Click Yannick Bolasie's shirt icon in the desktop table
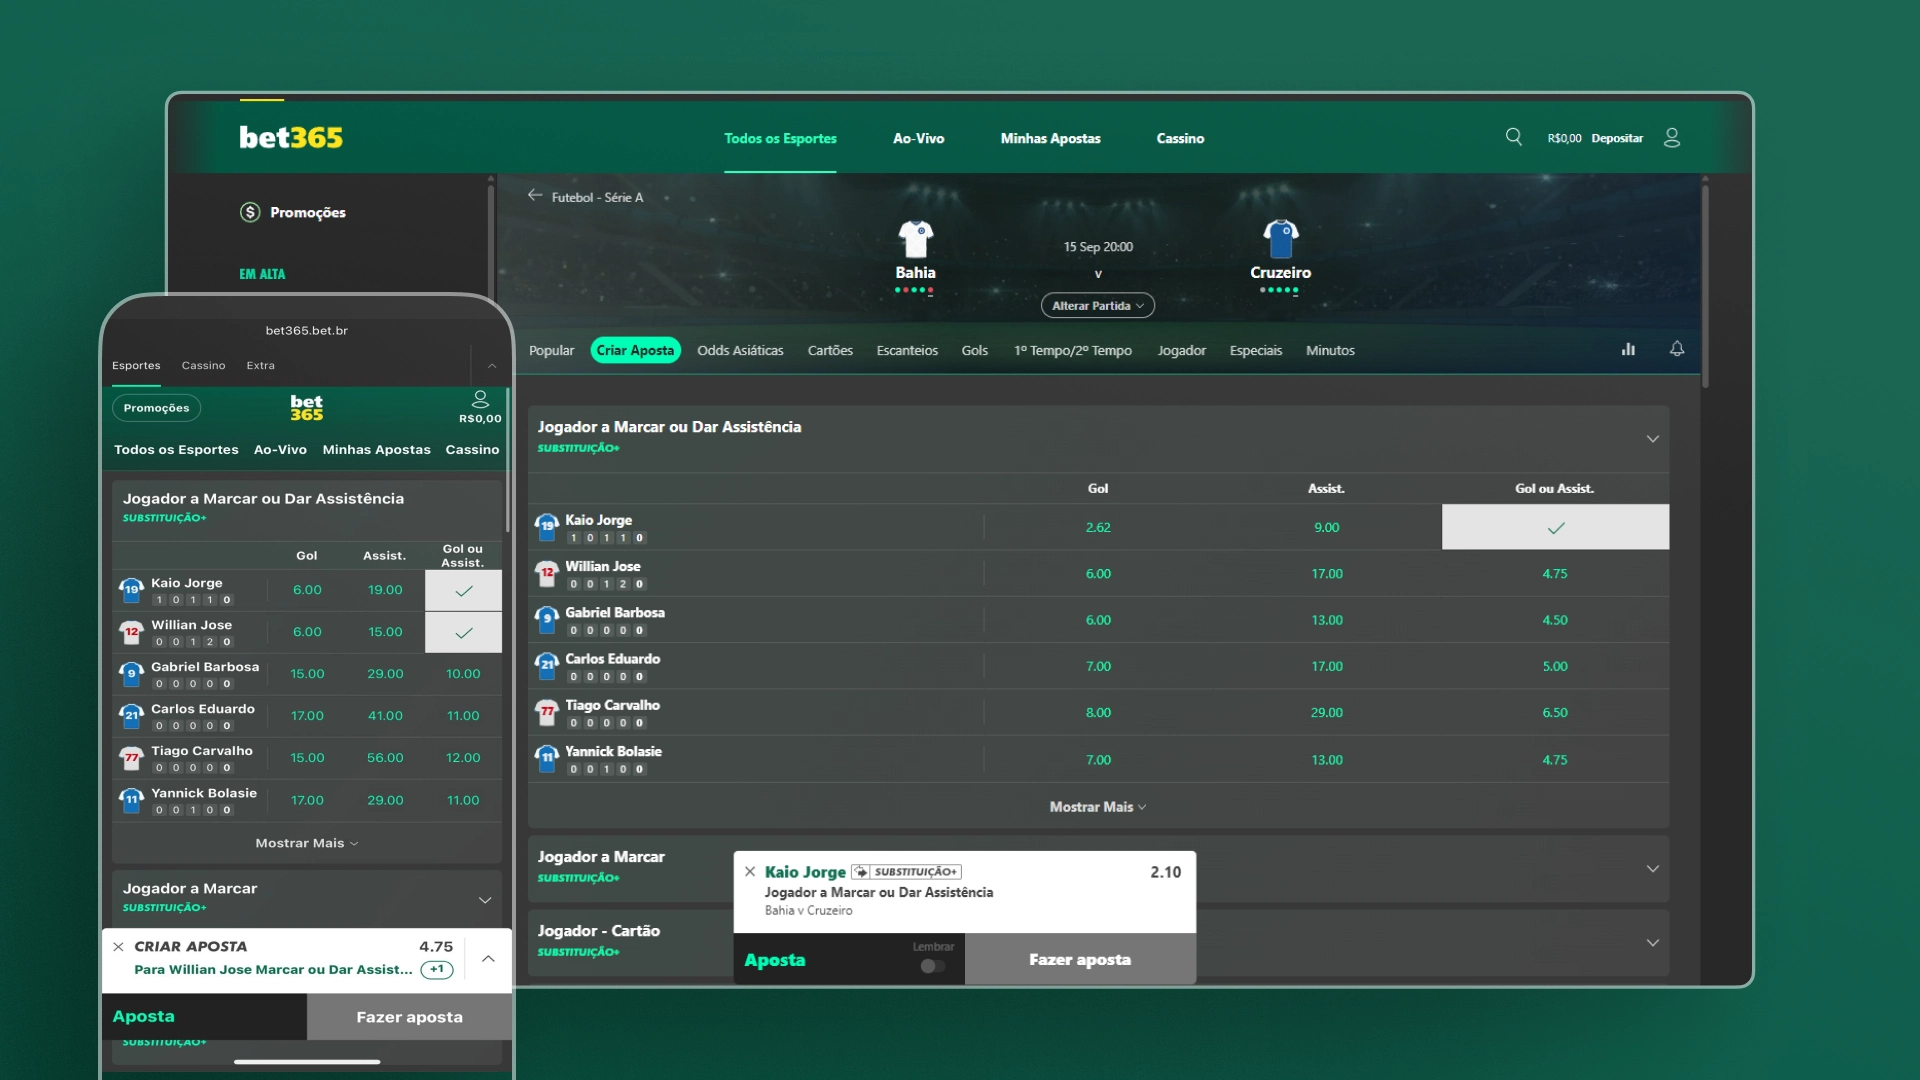This screenshot has width=1920, height=1080. click(547, 758)
